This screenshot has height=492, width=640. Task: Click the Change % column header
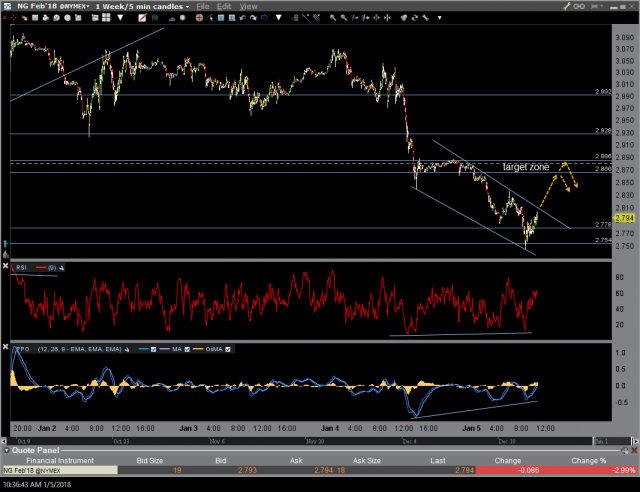[x=589, y=461]
